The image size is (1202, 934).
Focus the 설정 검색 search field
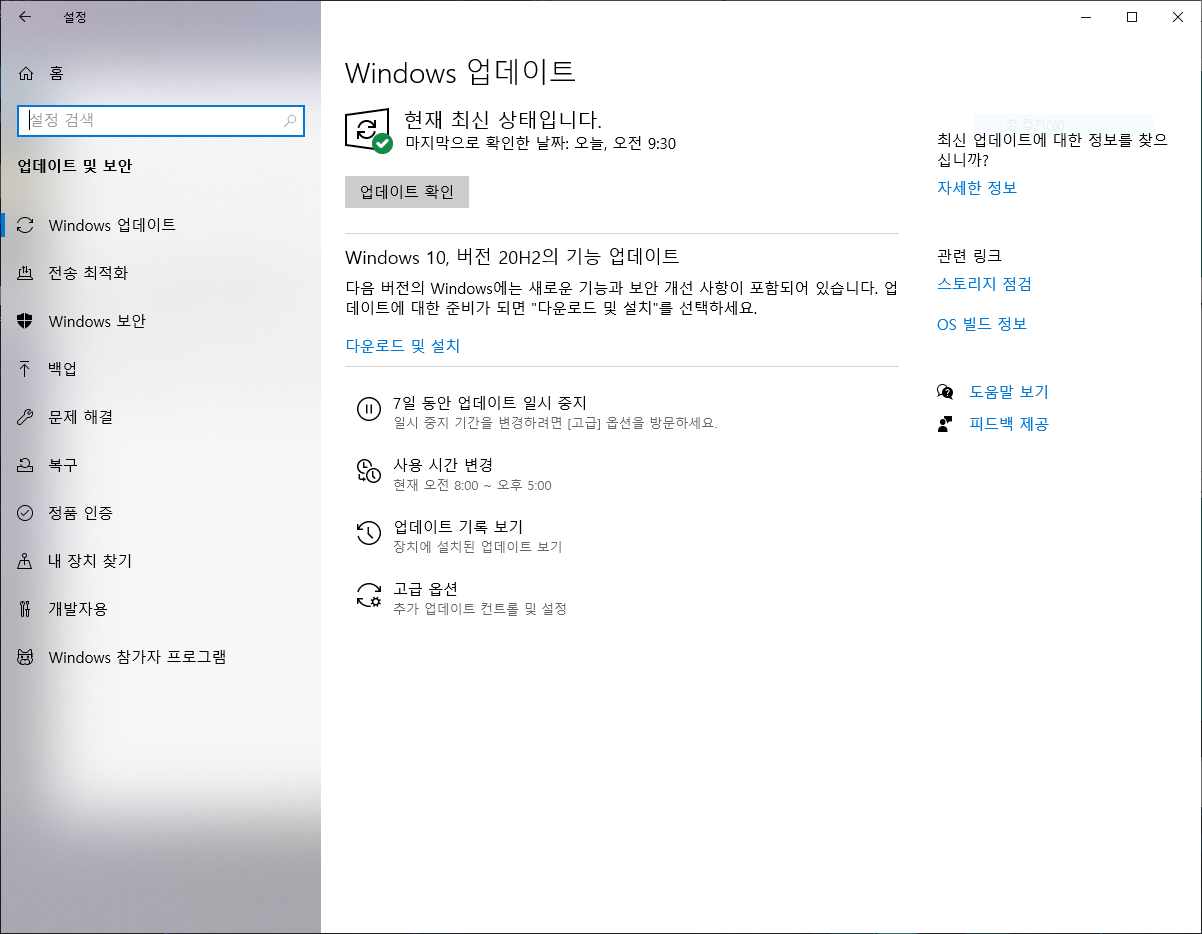(161, 120)
